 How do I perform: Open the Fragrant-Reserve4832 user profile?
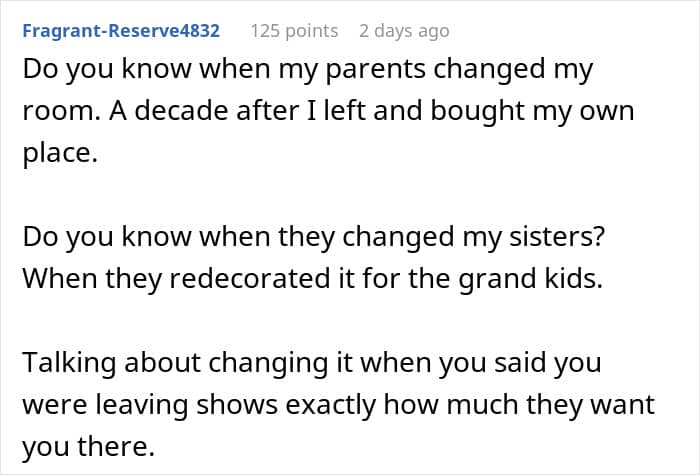pos(121,31)
